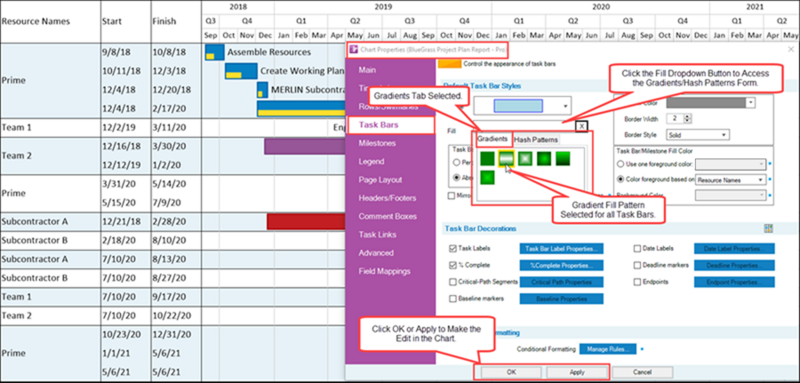Close the Gradients popup with the X button
Viewport: 800px width, 383px height.
click(582, 126)
